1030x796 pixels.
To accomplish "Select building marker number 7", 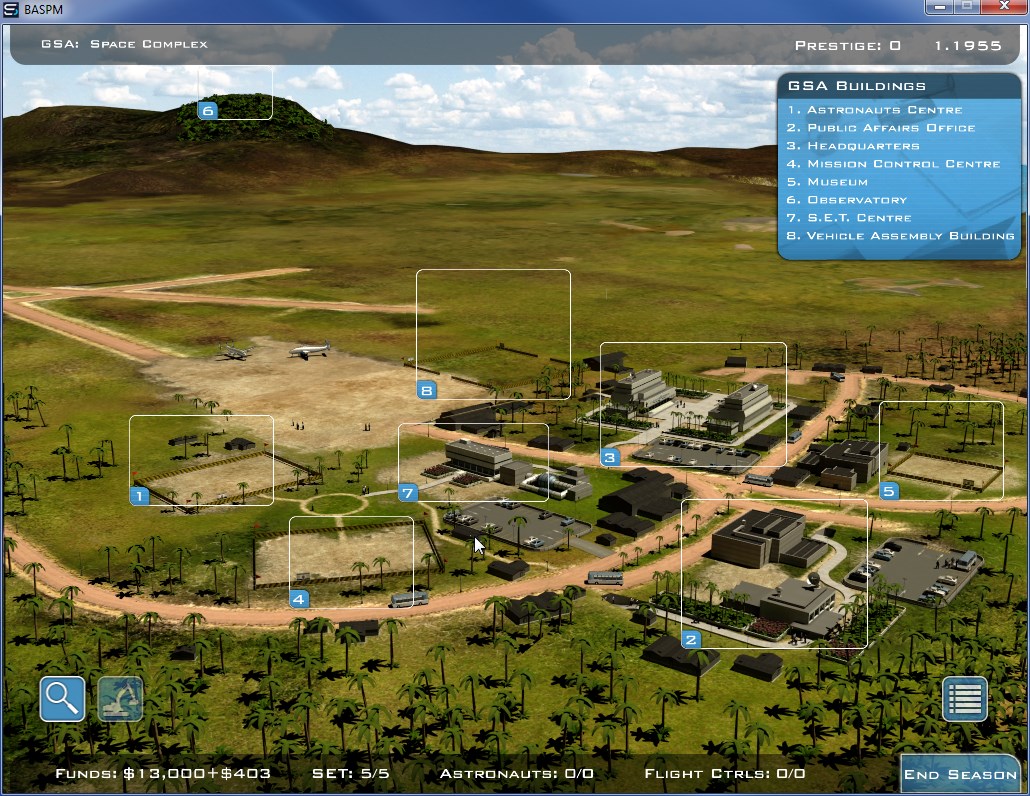I will click(x=408, y=493).
